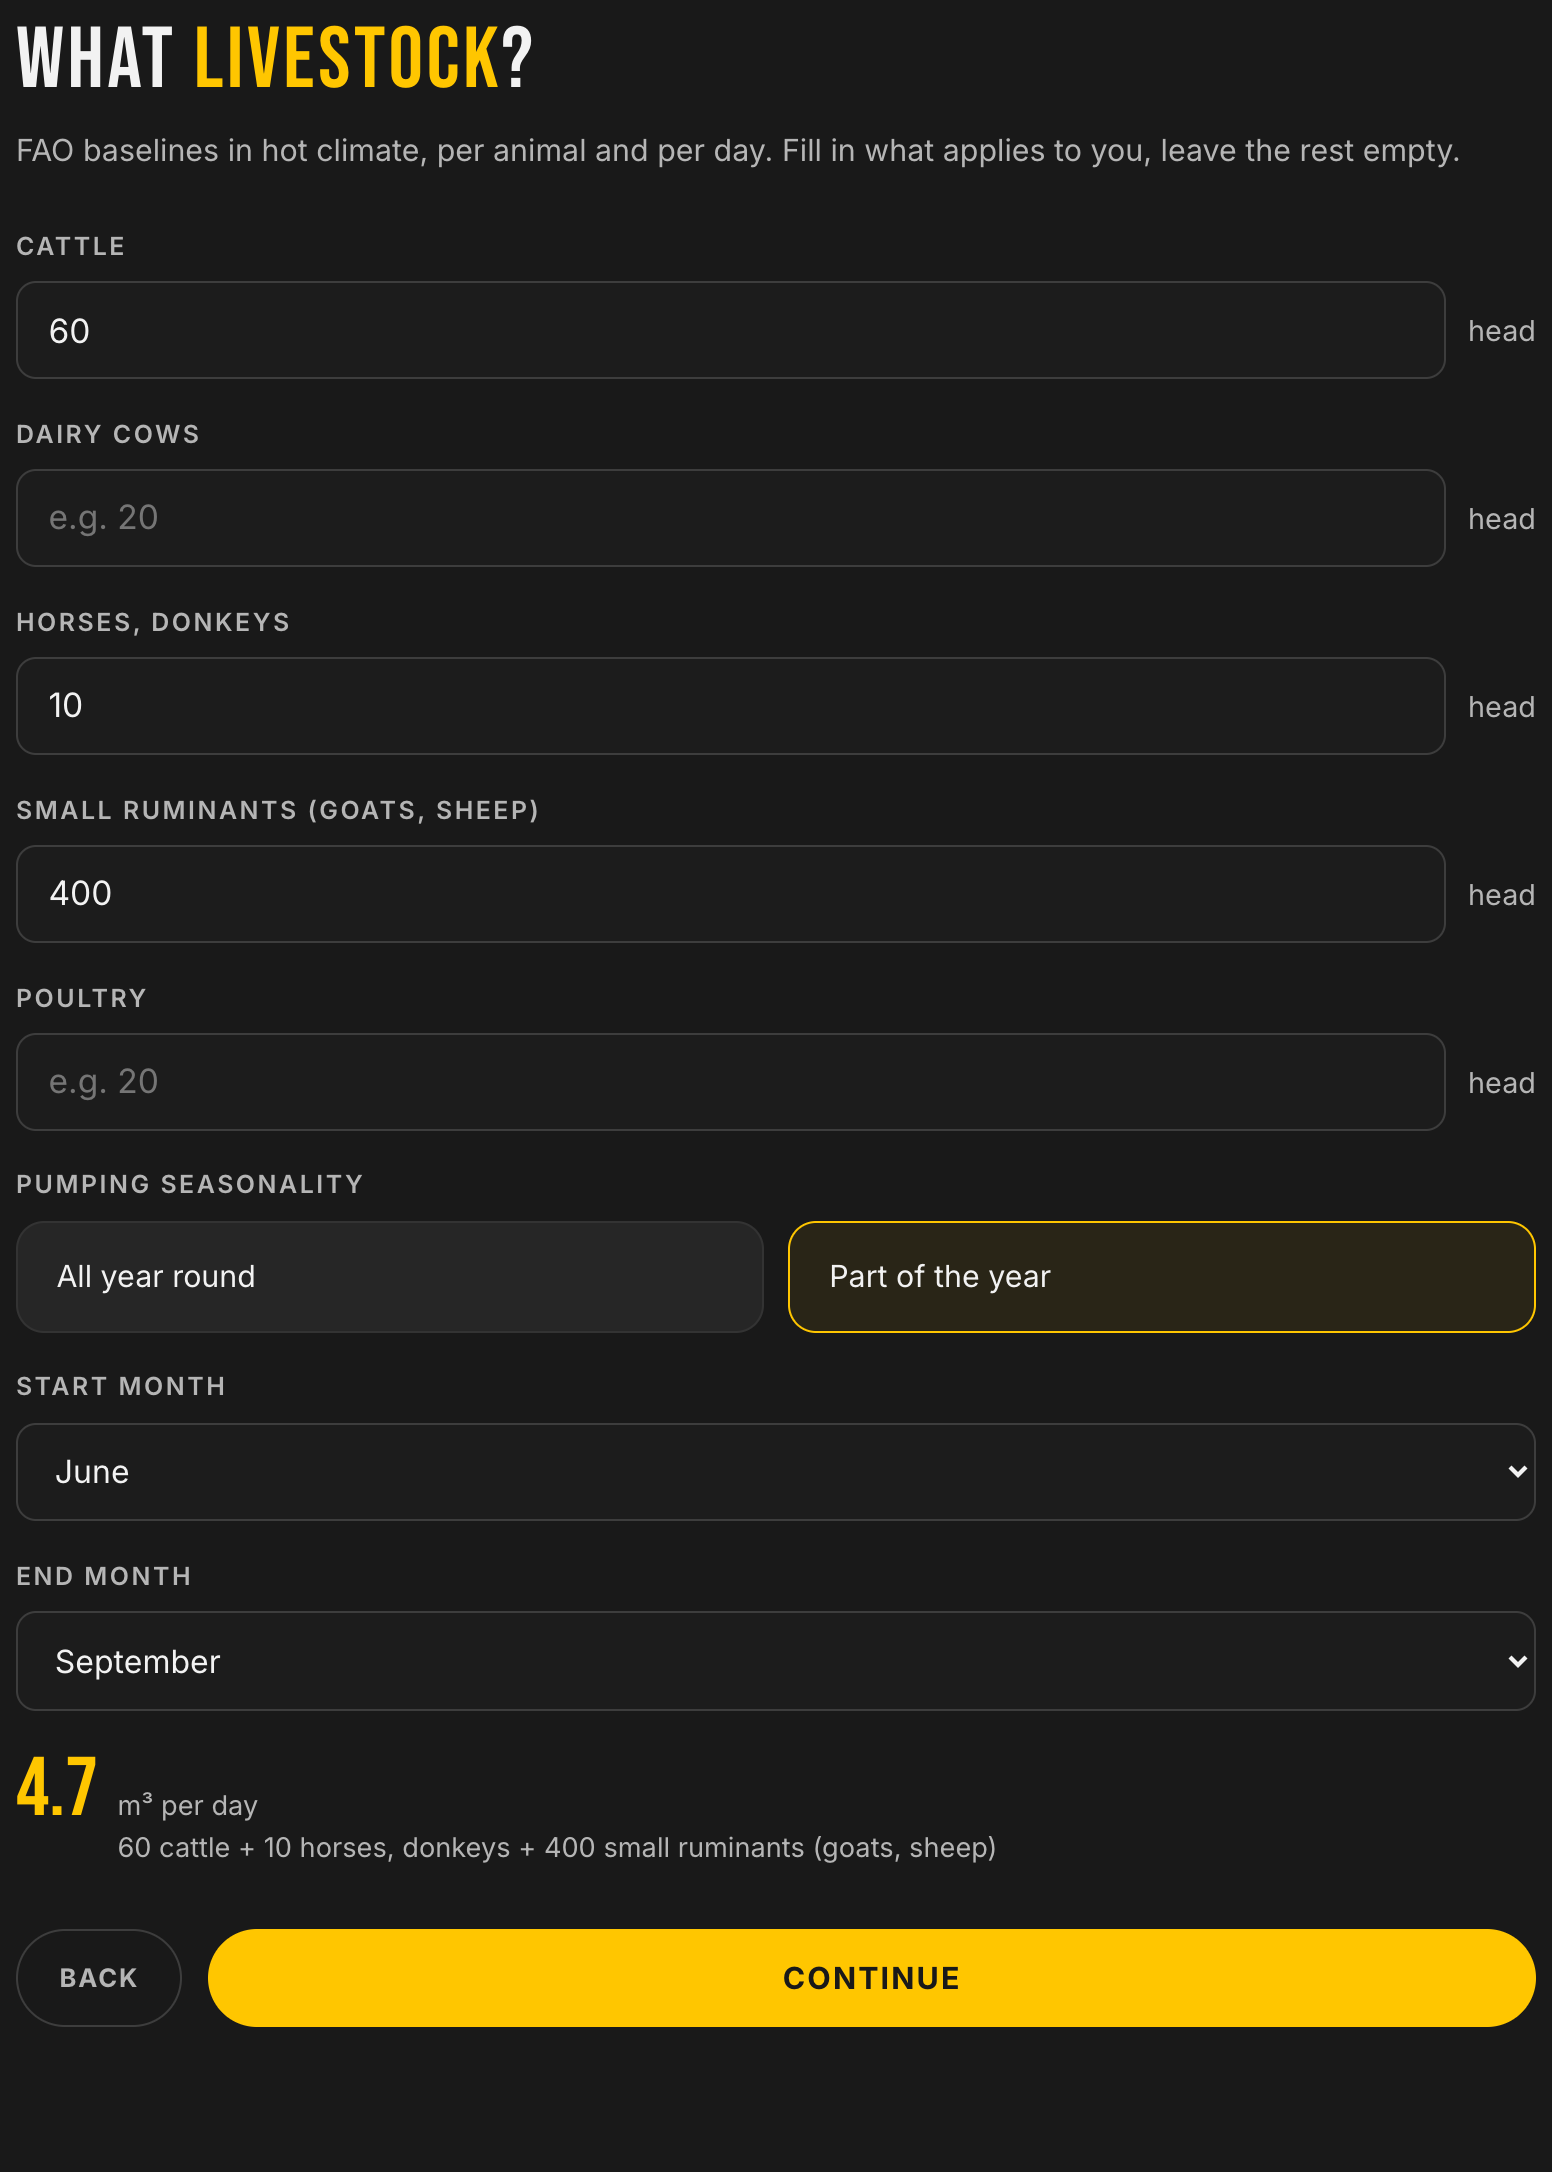Click the End Month chevron arrow

[x=1517, y=1661]
